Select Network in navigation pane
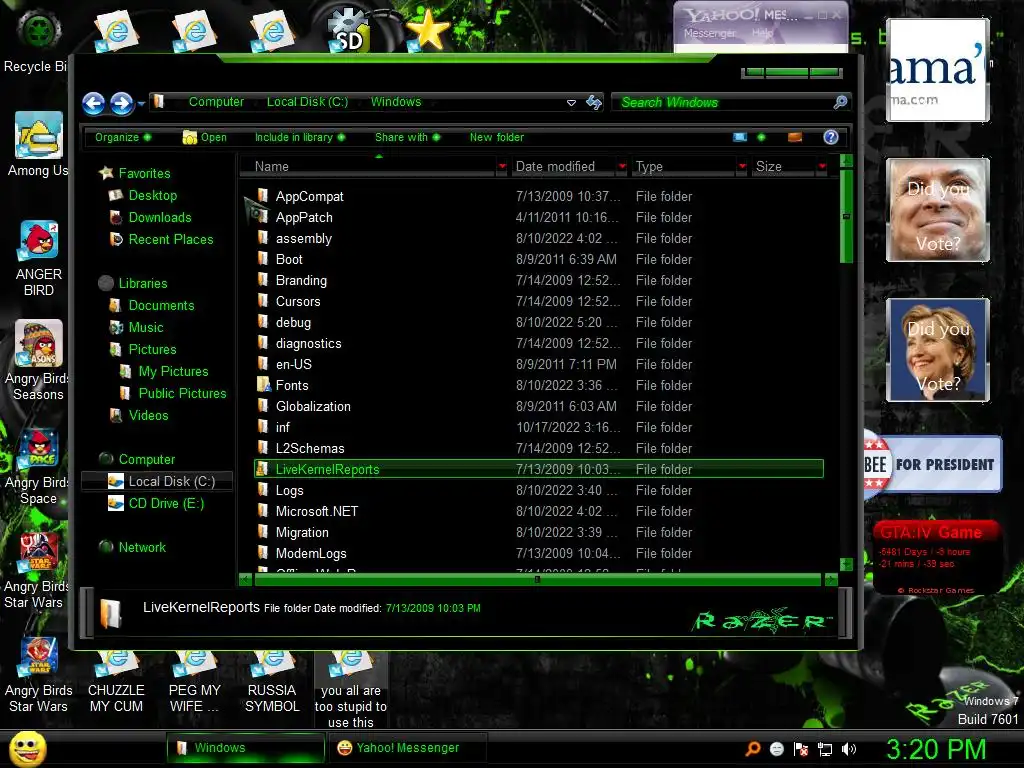 point(141,547)
